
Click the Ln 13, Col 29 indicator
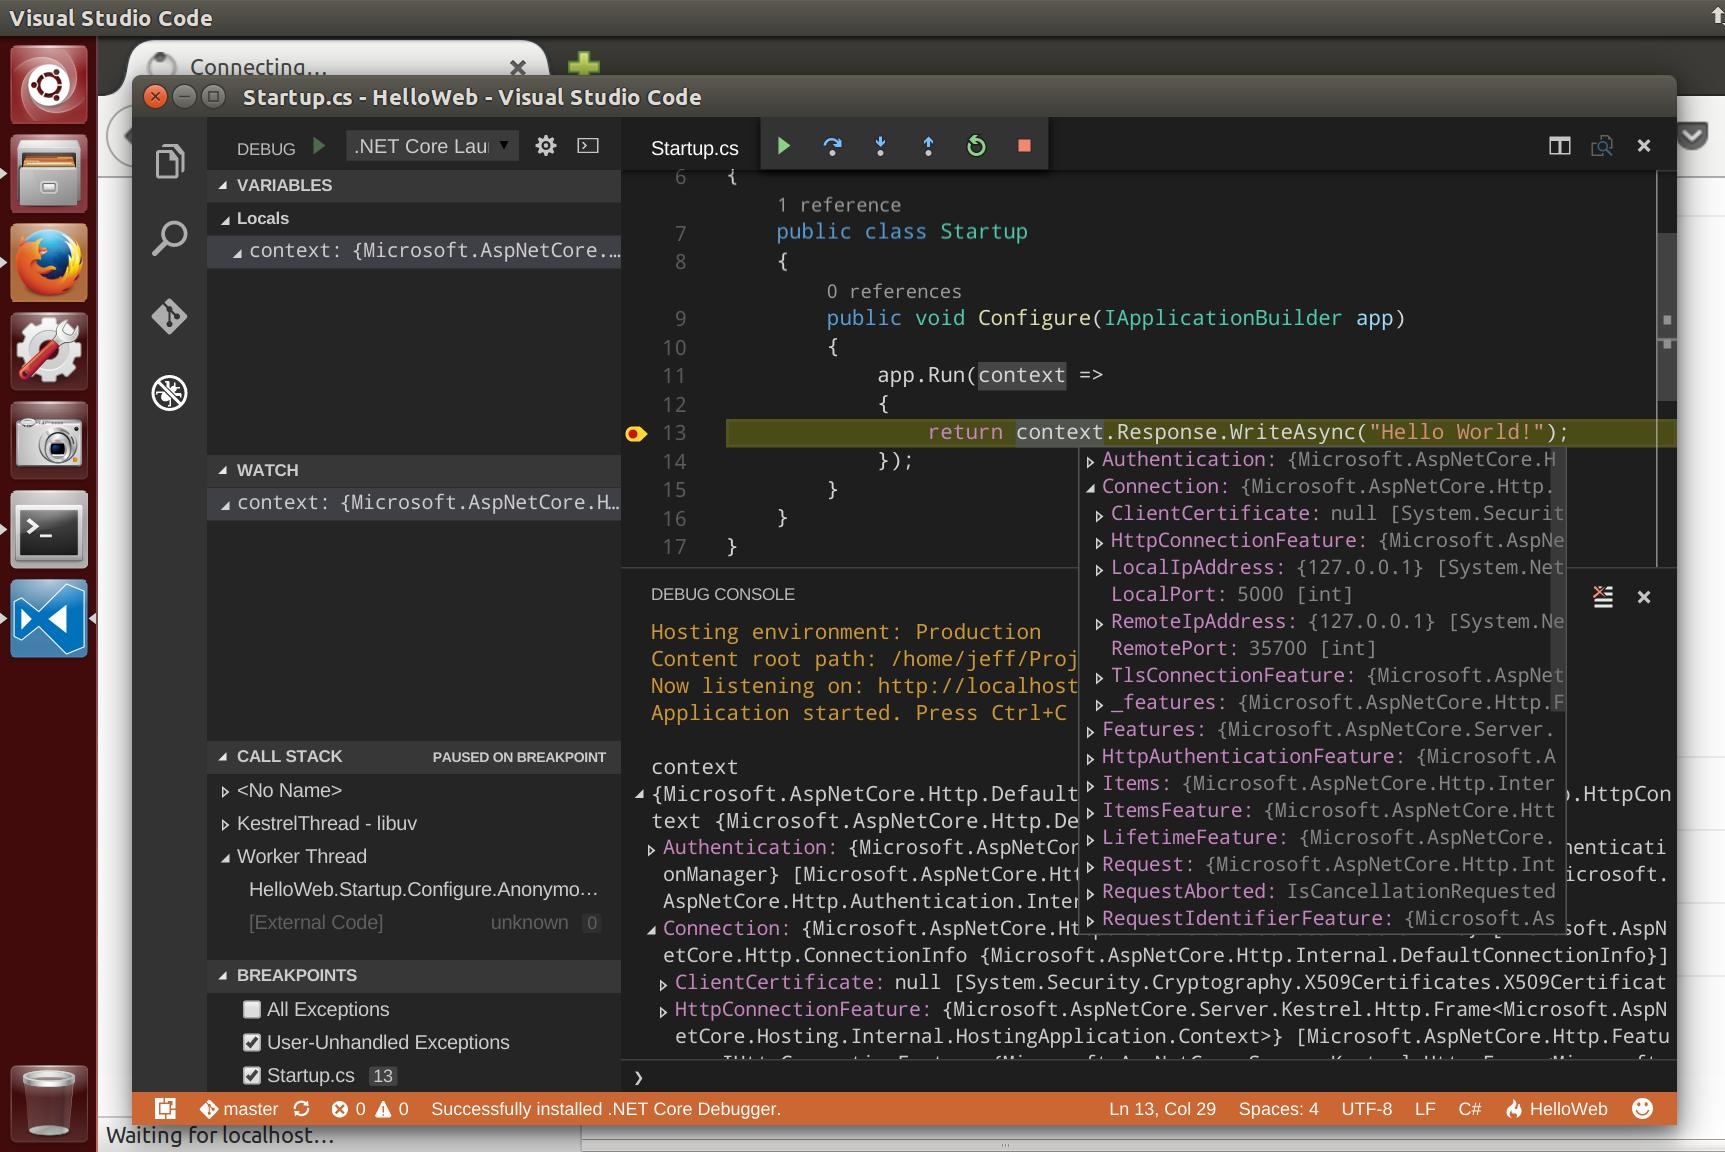pyautogui.click(x=1162, y=1109)
